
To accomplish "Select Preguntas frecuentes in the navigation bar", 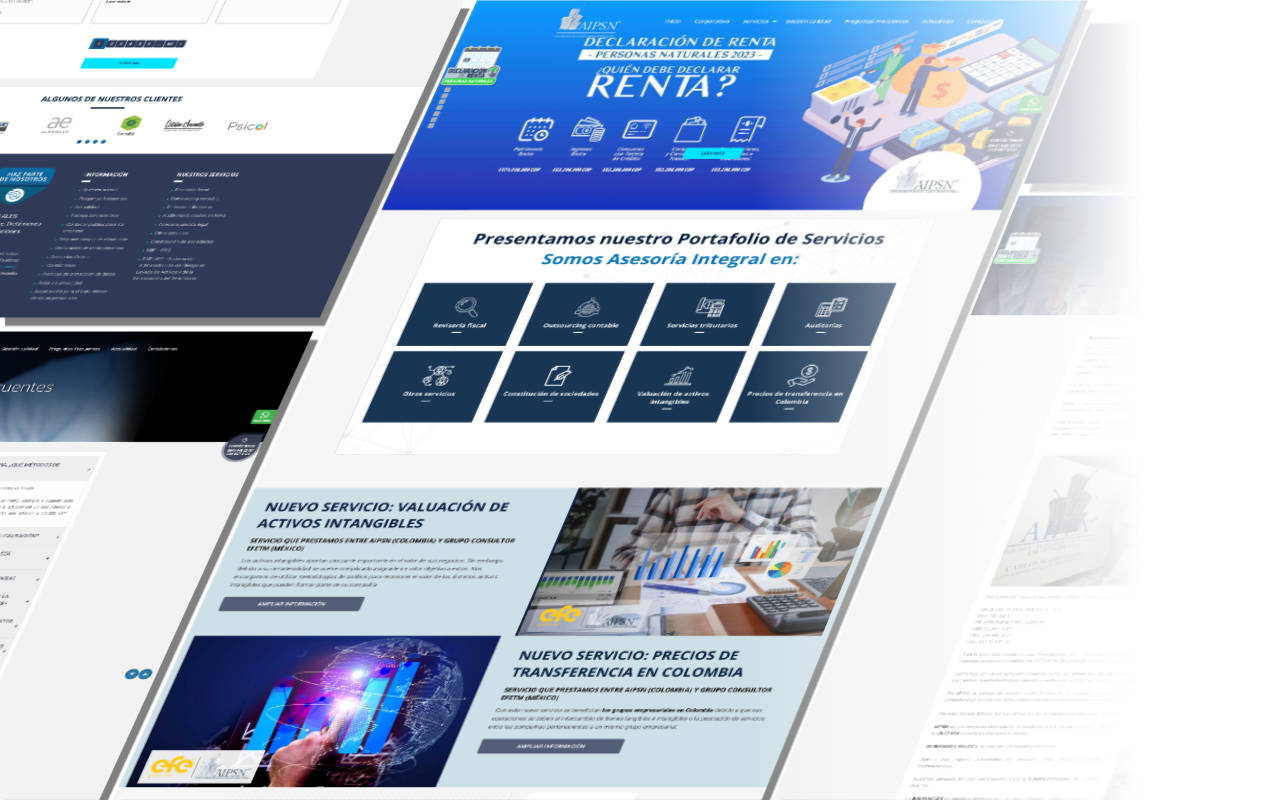I will (x=877, y=21).
